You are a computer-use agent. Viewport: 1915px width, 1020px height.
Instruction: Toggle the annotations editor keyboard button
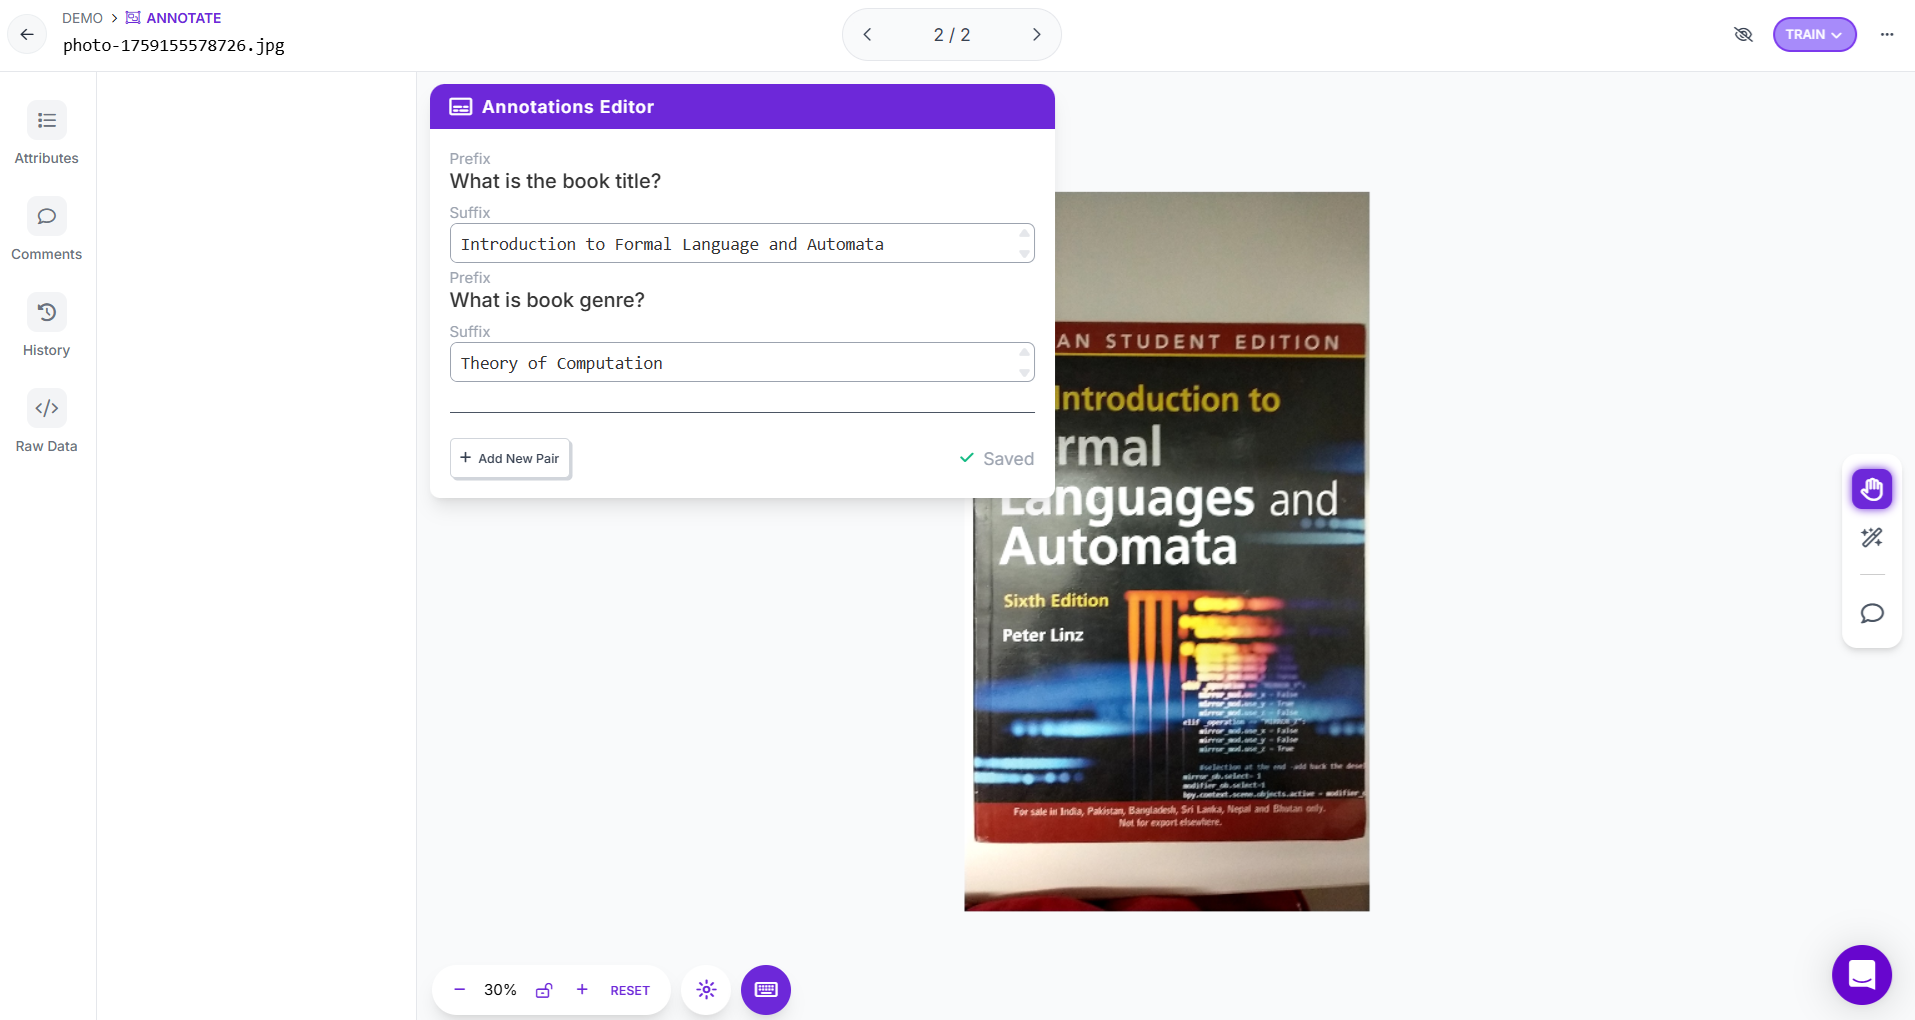point(766,990)
